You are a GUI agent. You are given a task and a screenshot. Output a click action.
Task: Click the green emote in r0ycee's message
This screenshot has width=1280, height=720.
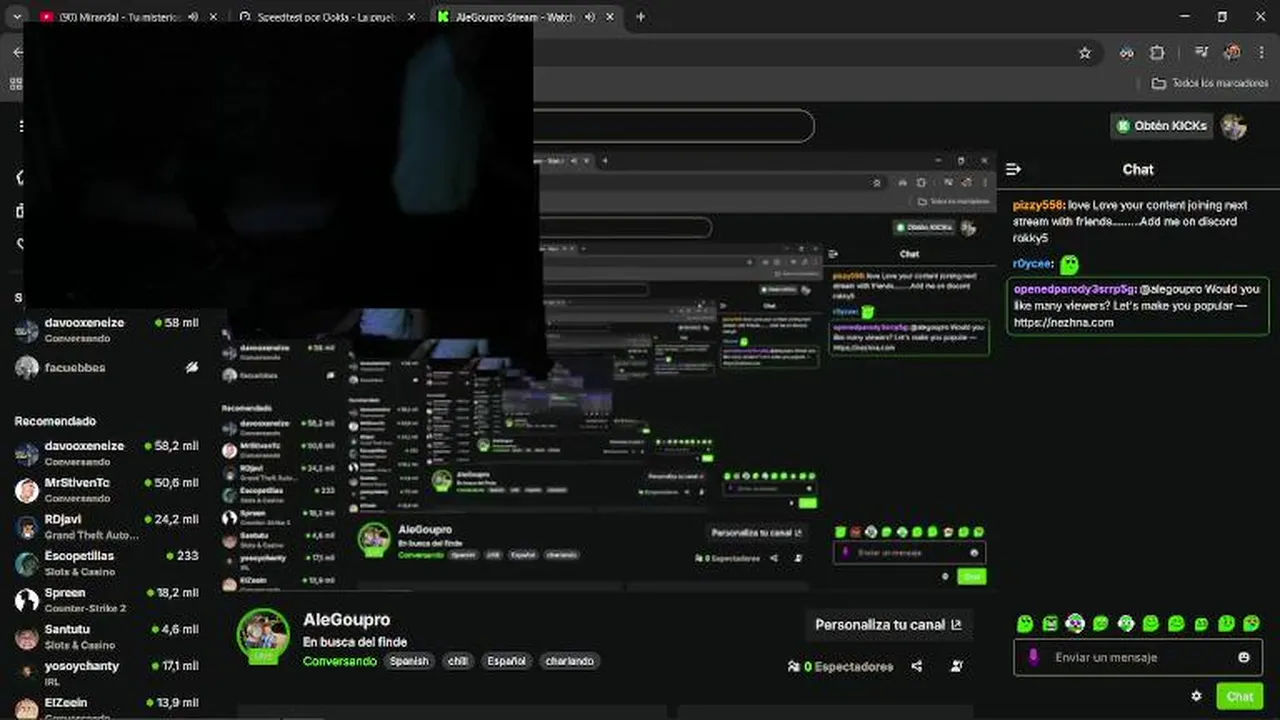point(1069,264)
